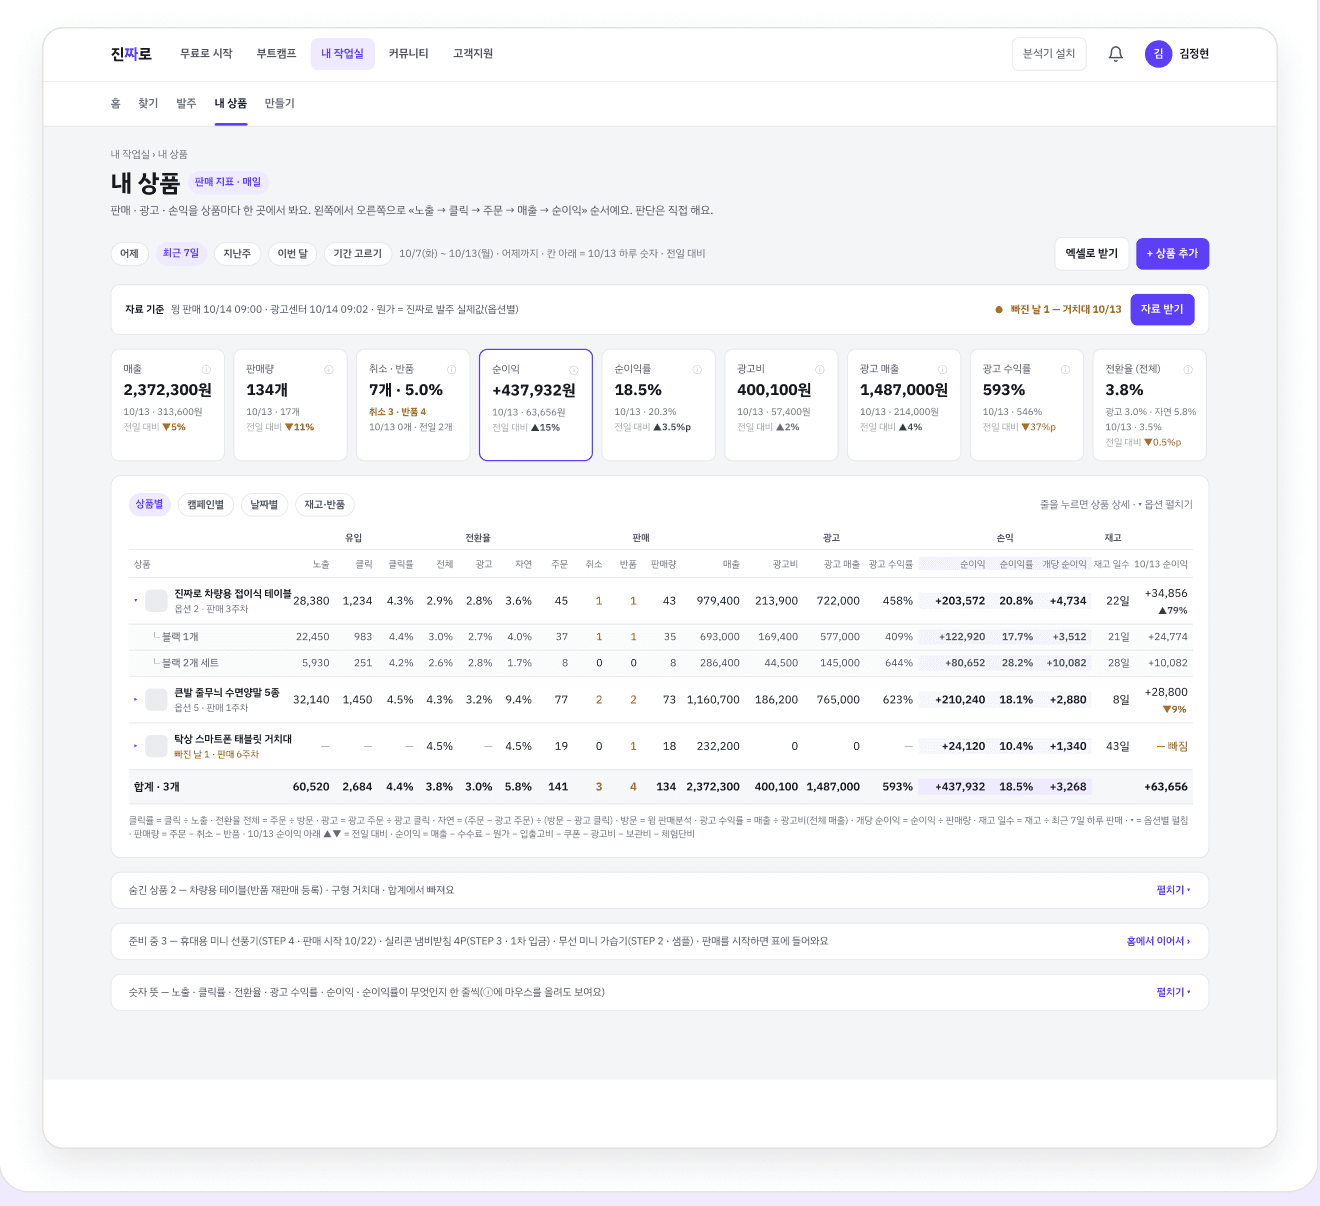This screenshot has width=1320, height=1206.
Task: Select the 광고비 summary card
Action: point(781,405)
